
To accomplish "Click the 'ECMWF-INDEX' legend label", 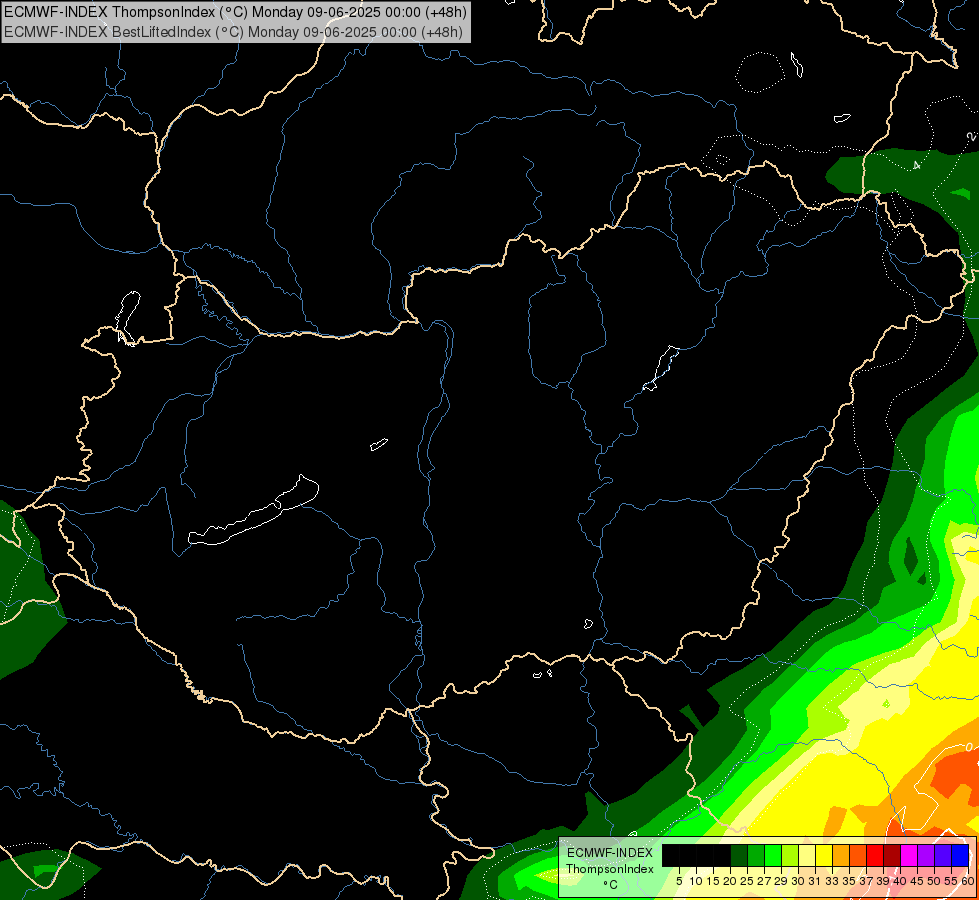I will pos(610,853).
